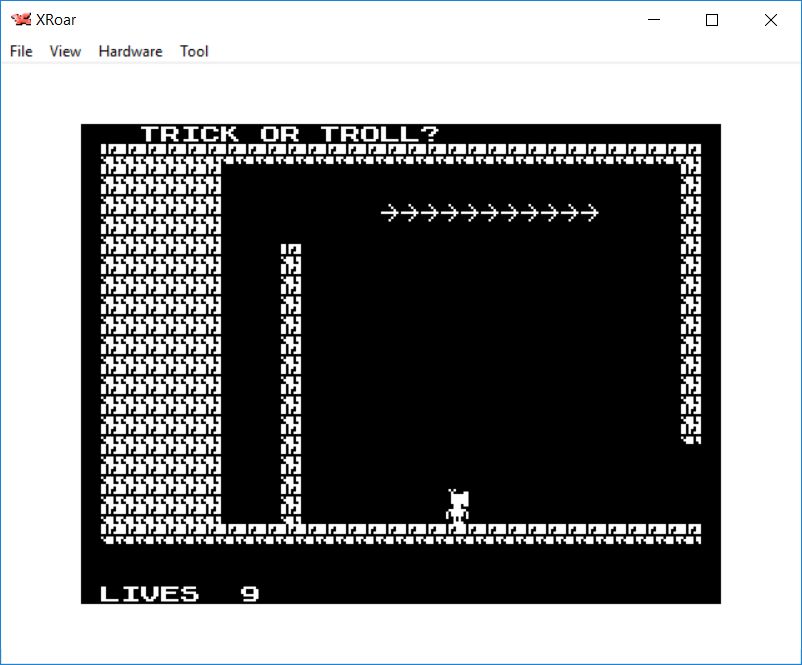The image size is (802, 665).
Task: Click the bottom end of the right wall column
Action: 690,436
